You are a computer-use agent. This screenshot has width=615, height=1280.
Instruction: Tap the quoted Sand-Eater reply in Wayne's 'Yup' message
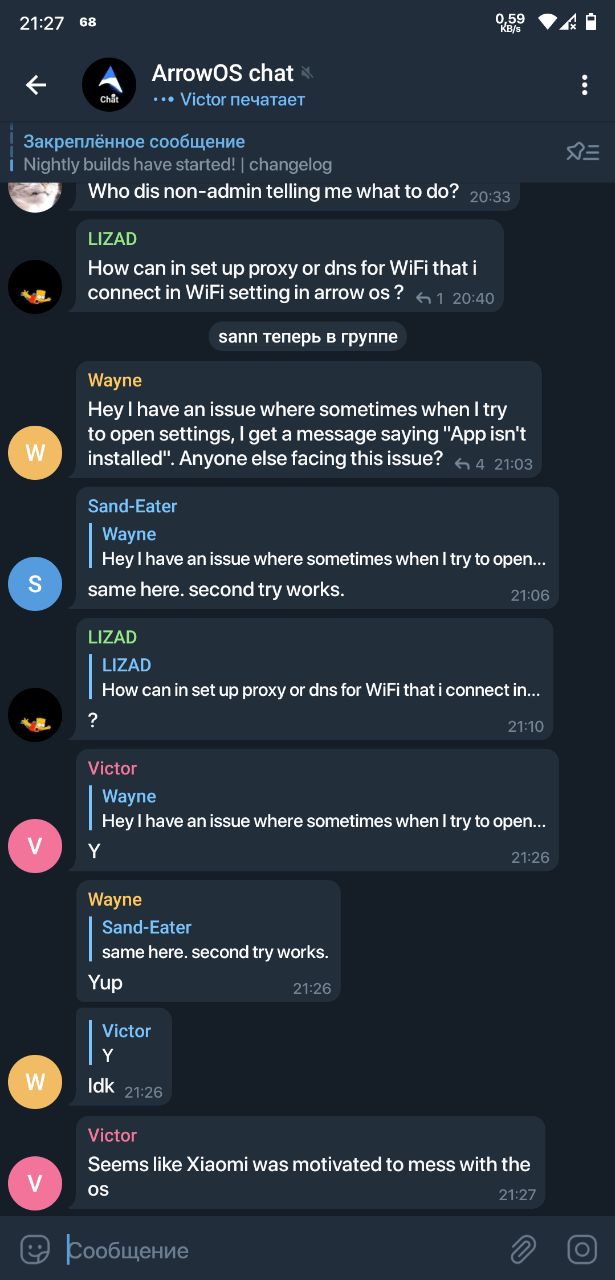coord(213,939)
